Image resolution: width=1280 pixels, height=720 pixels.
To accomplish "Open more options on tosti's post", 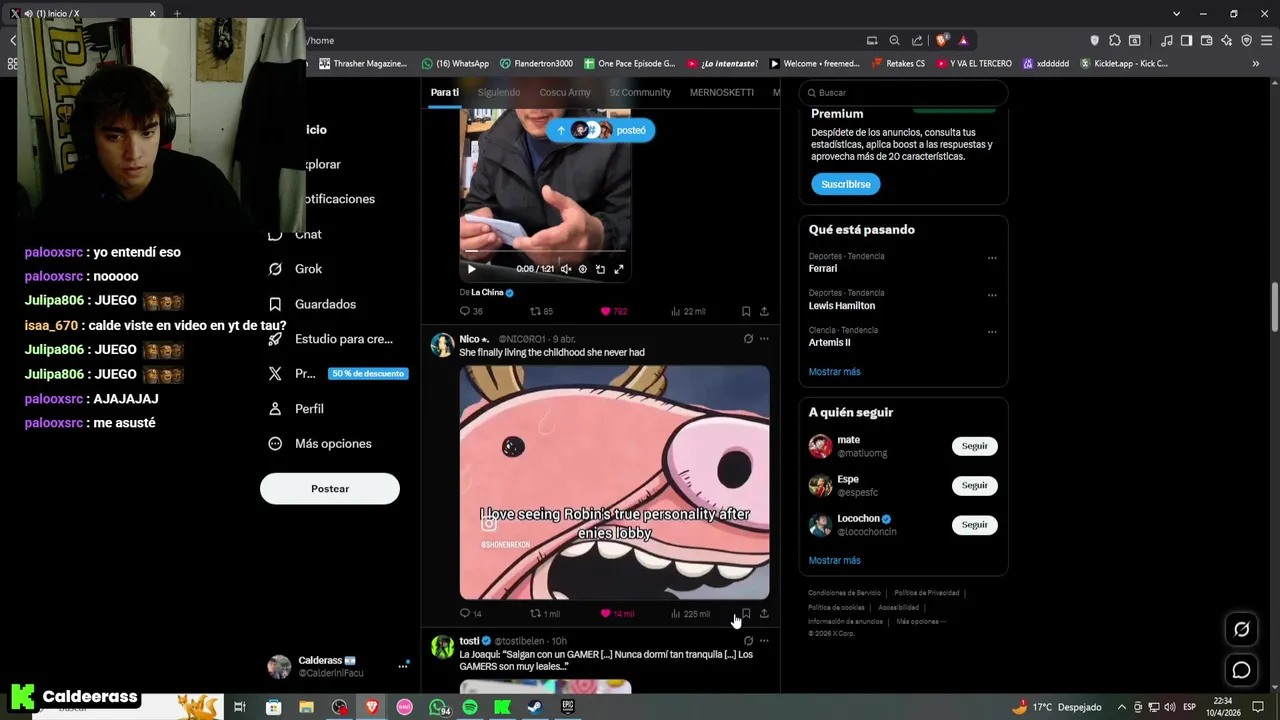I will [x=764, y=641].
